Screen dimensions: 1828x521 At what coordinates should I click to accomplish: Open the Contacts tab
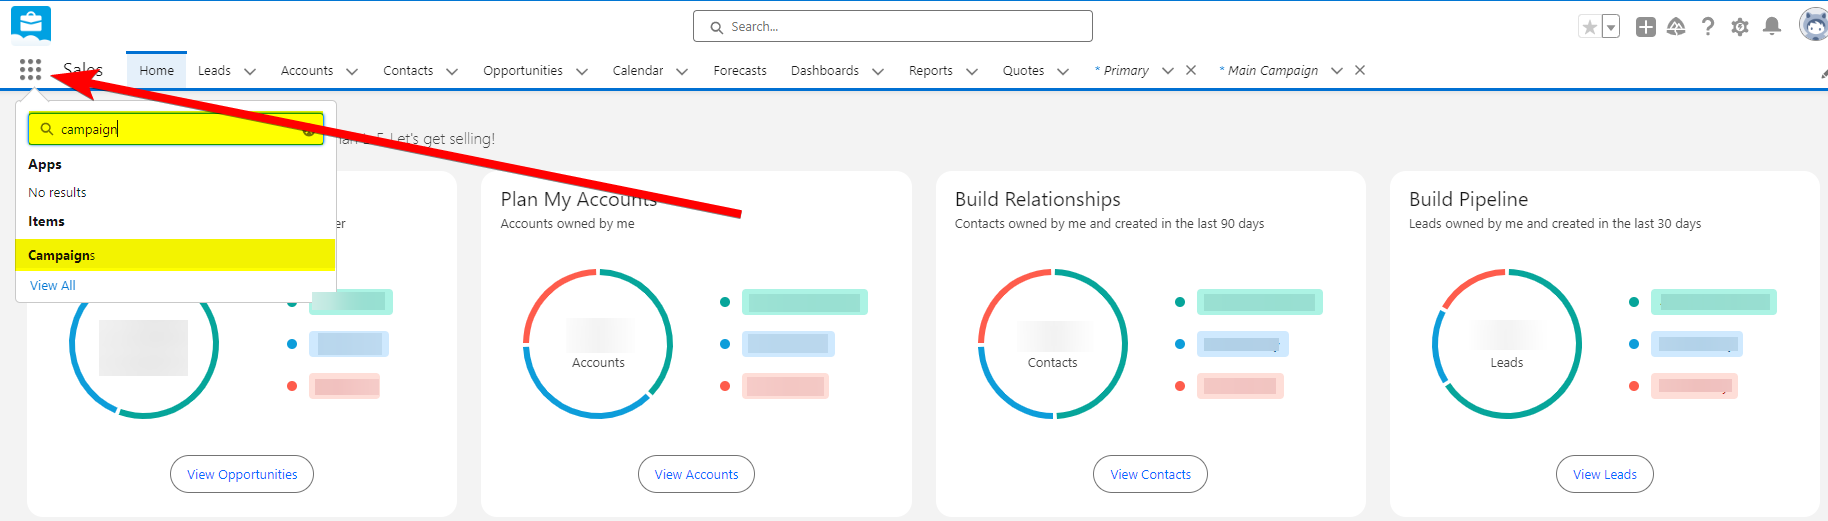pyautogui.click(x=408, y=70)
